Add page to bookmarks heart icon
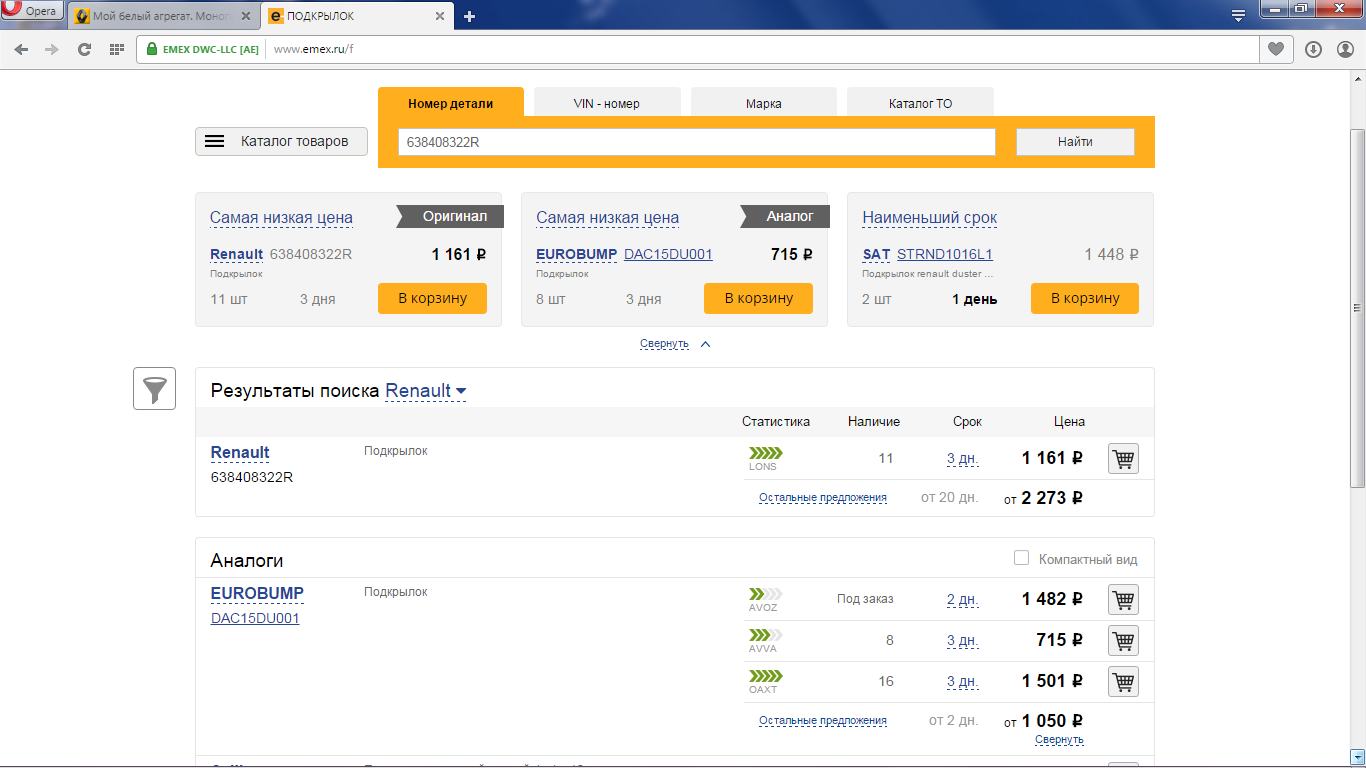 point(1275,49)
